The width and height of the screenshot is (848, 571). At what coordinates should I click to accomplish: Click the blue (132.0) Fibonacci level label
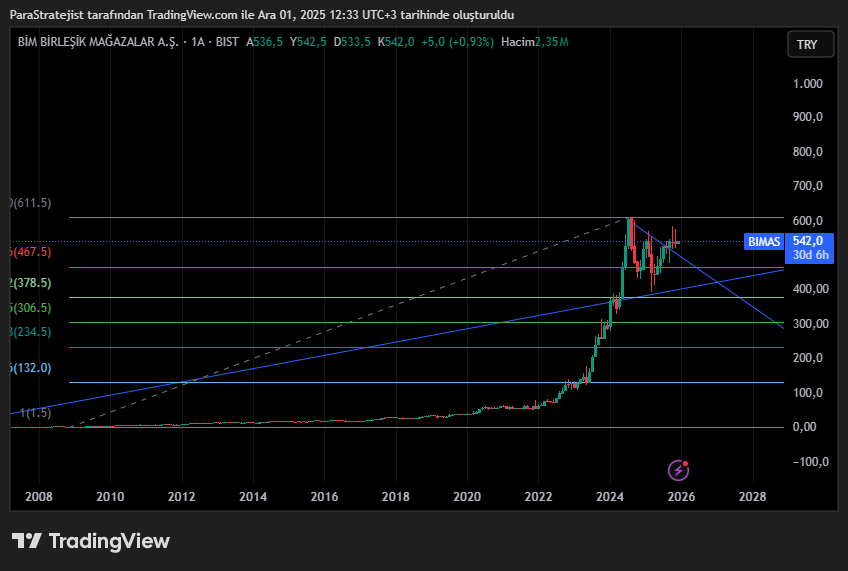tap(31, 368)
